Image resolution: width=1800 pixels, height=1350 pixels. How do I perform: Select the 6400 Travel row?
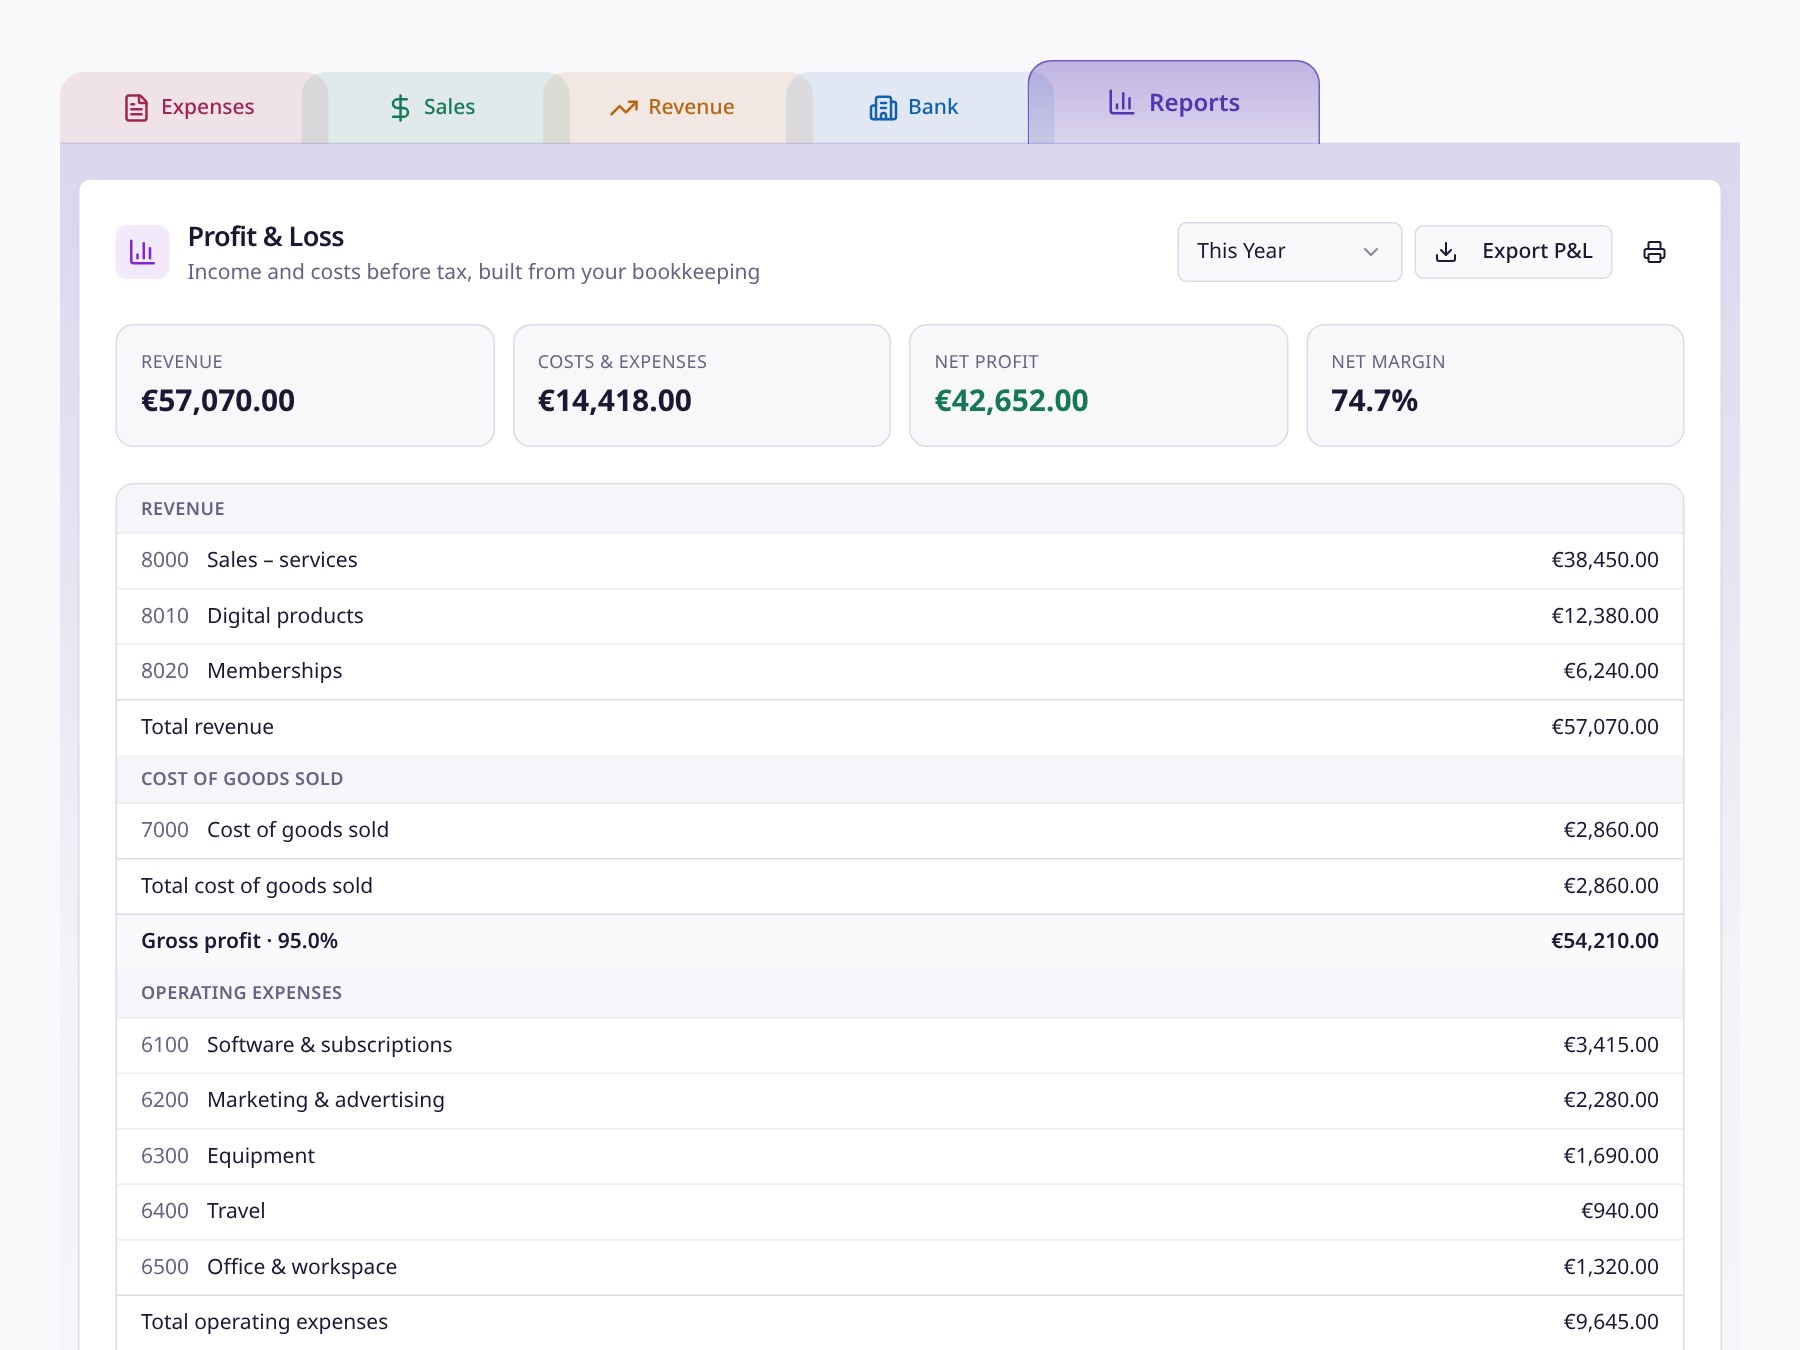point(900,1211)
